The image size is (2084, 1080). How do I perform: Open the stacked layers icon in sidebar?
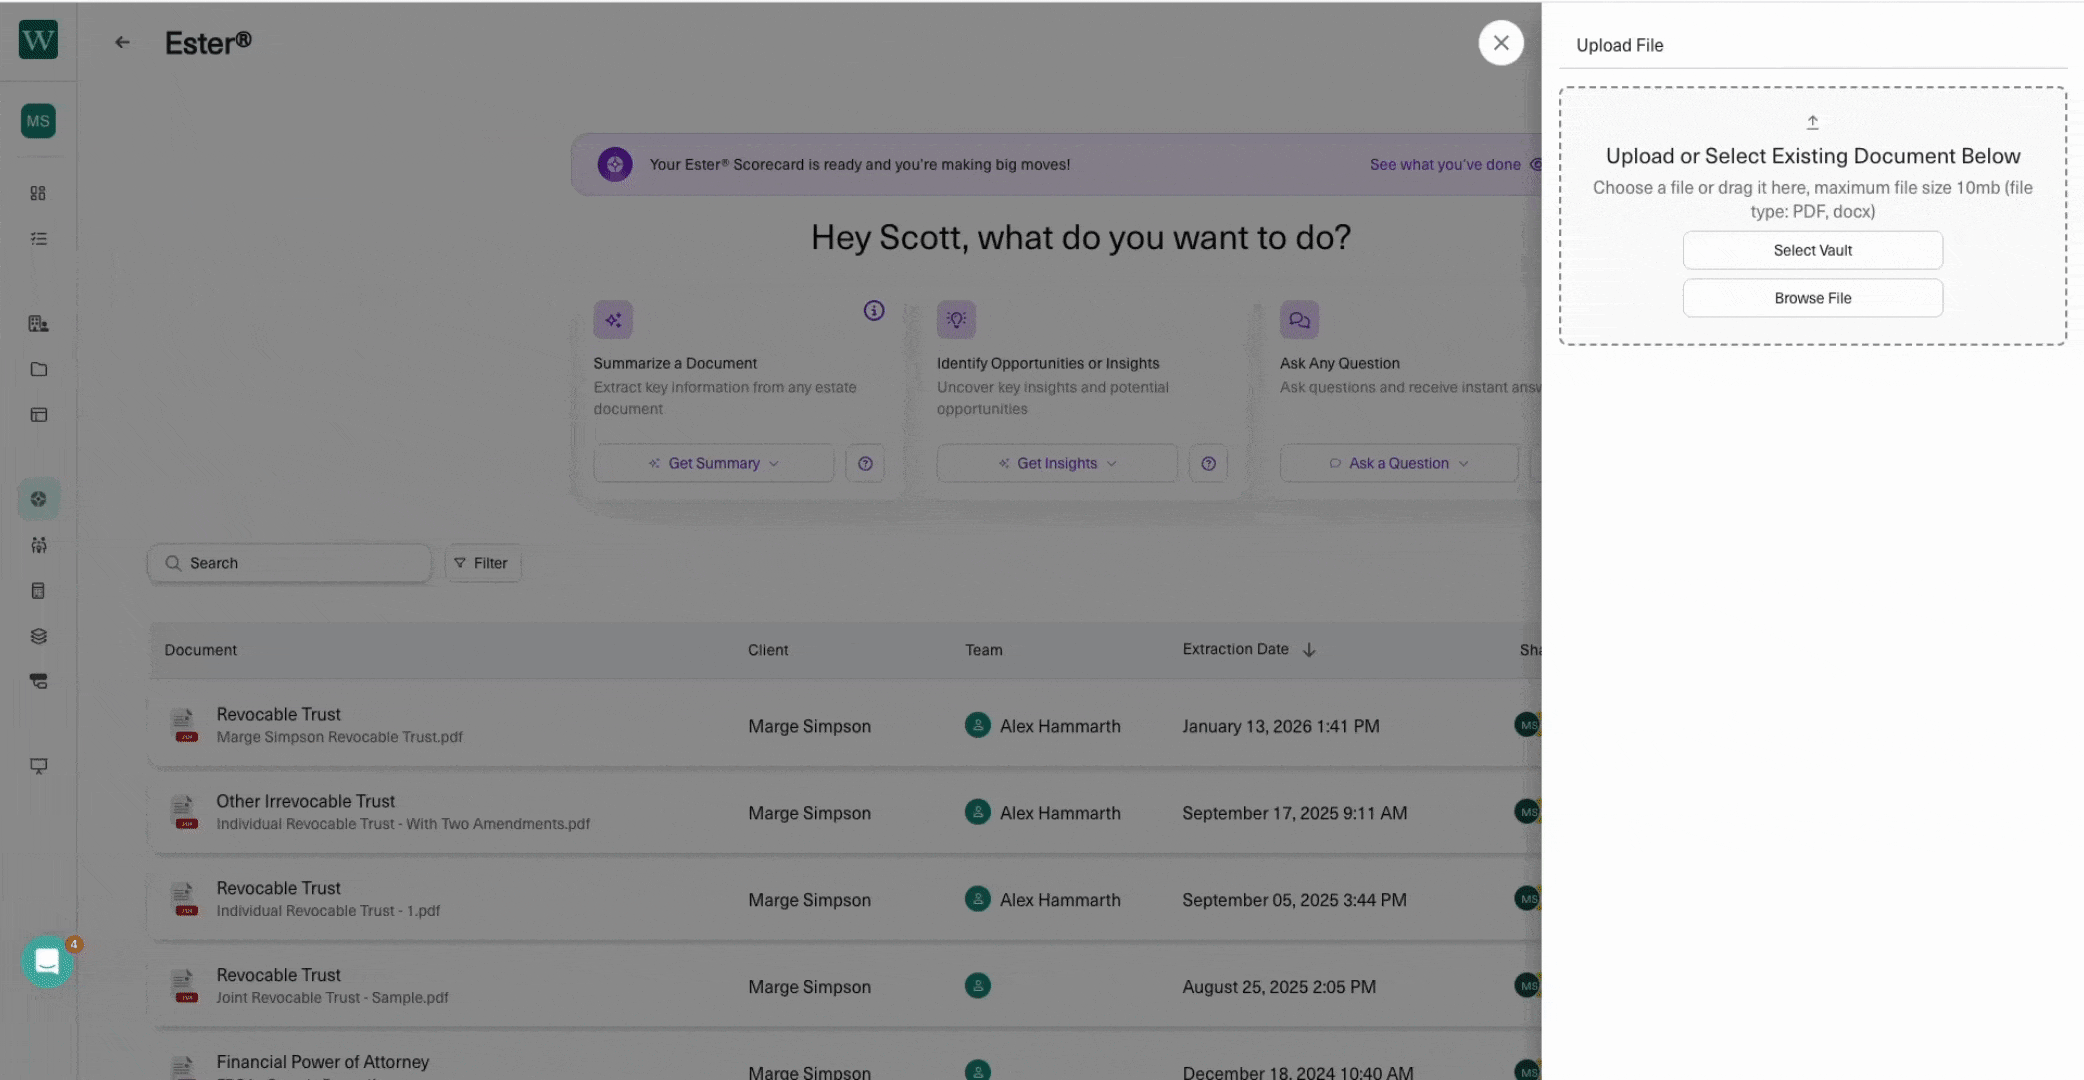tap(38, 636)
